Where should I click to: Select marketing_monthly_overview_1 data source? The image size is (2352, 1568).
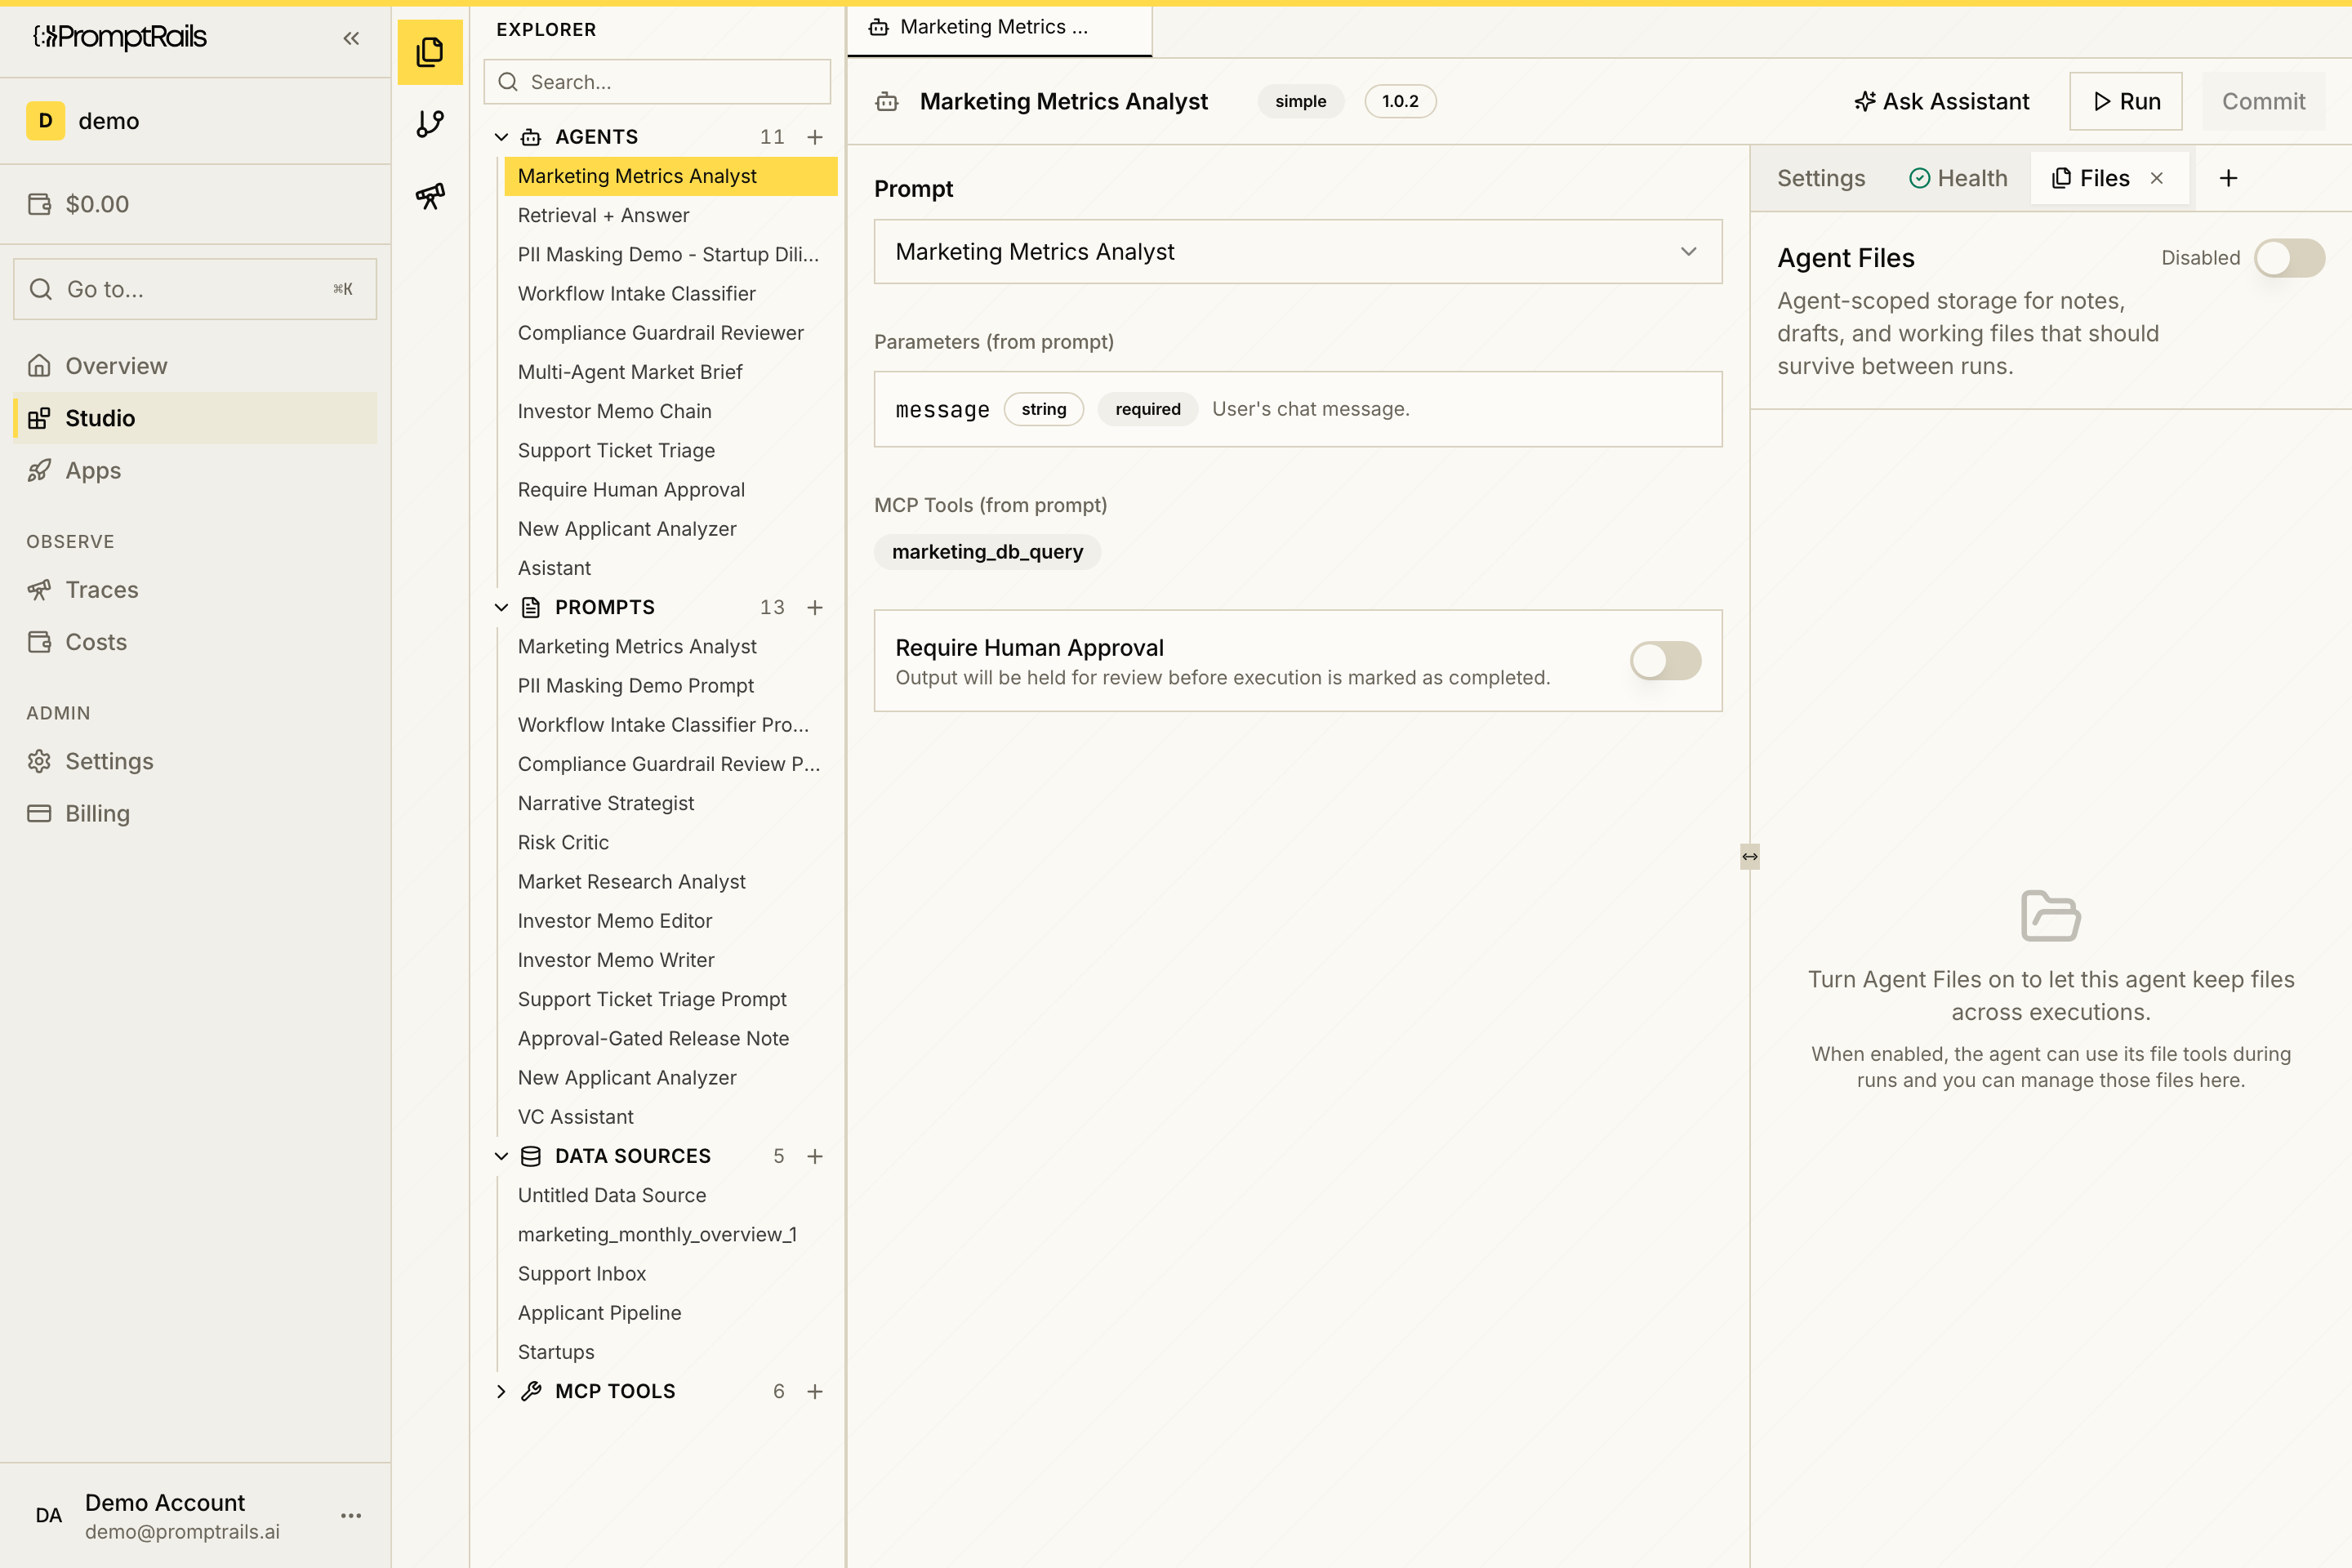(670, 1235)
